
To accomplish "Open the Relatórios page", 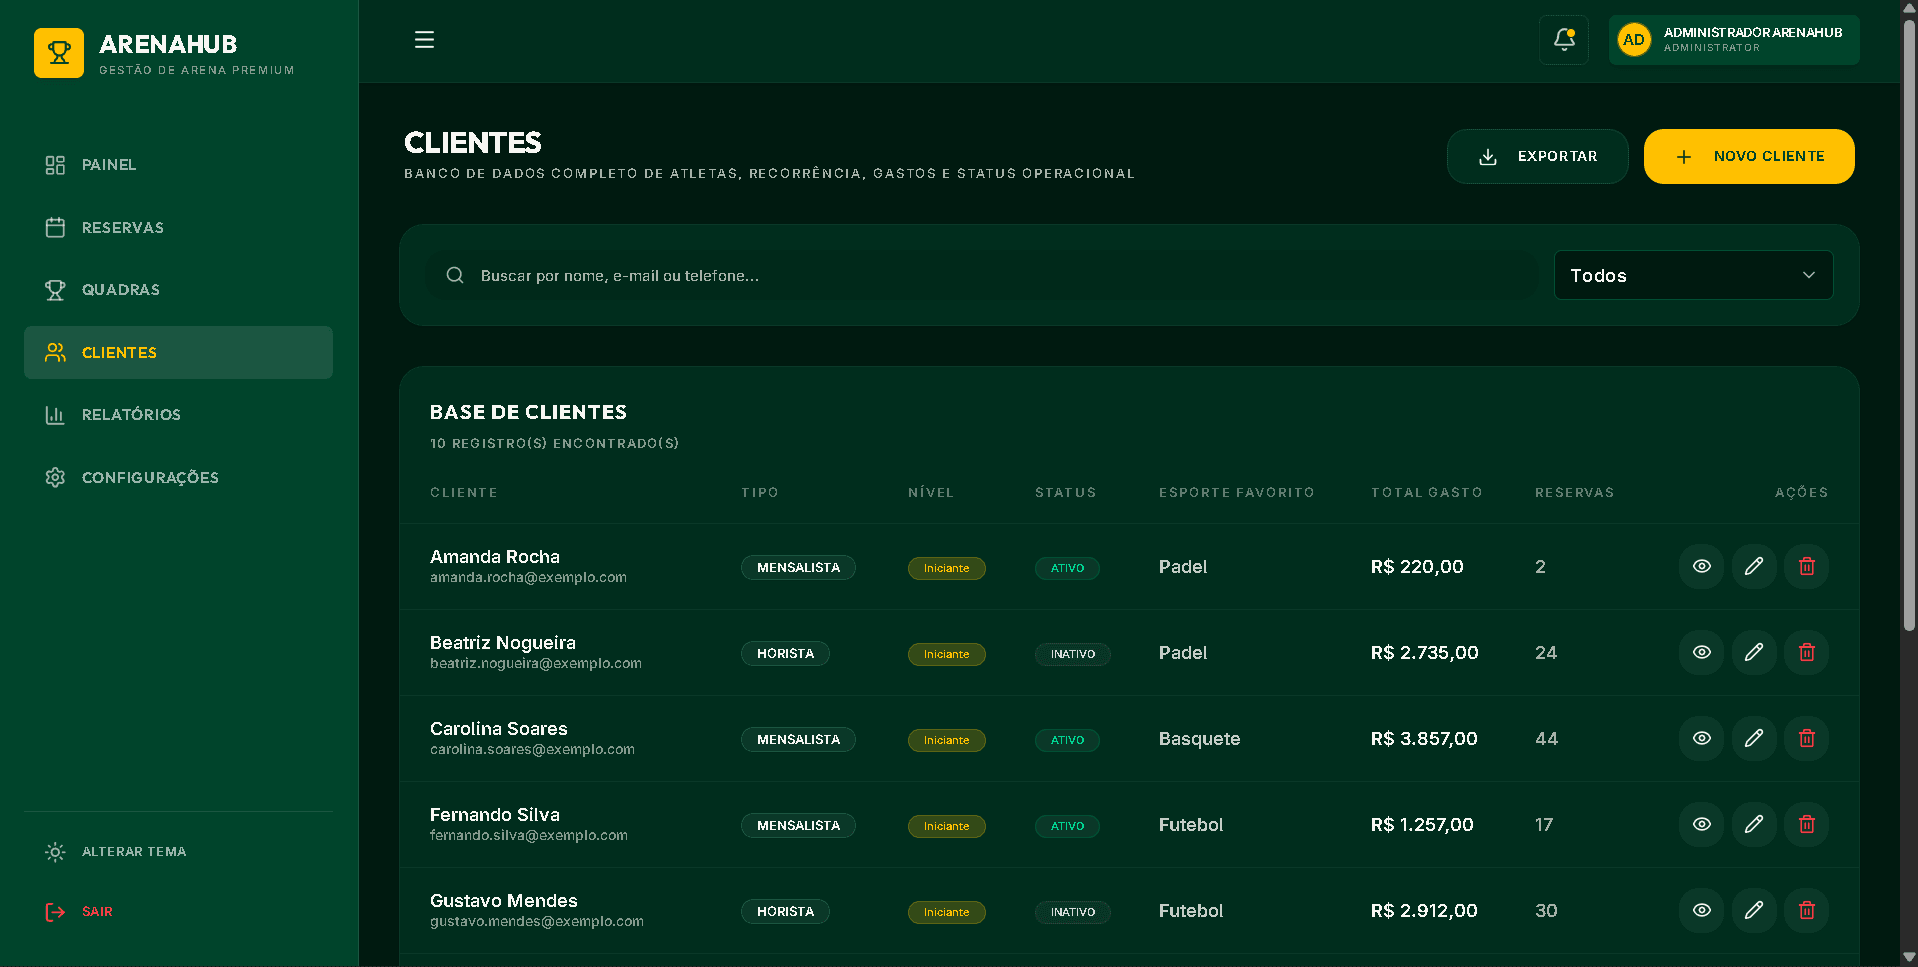I will point(178,415).
